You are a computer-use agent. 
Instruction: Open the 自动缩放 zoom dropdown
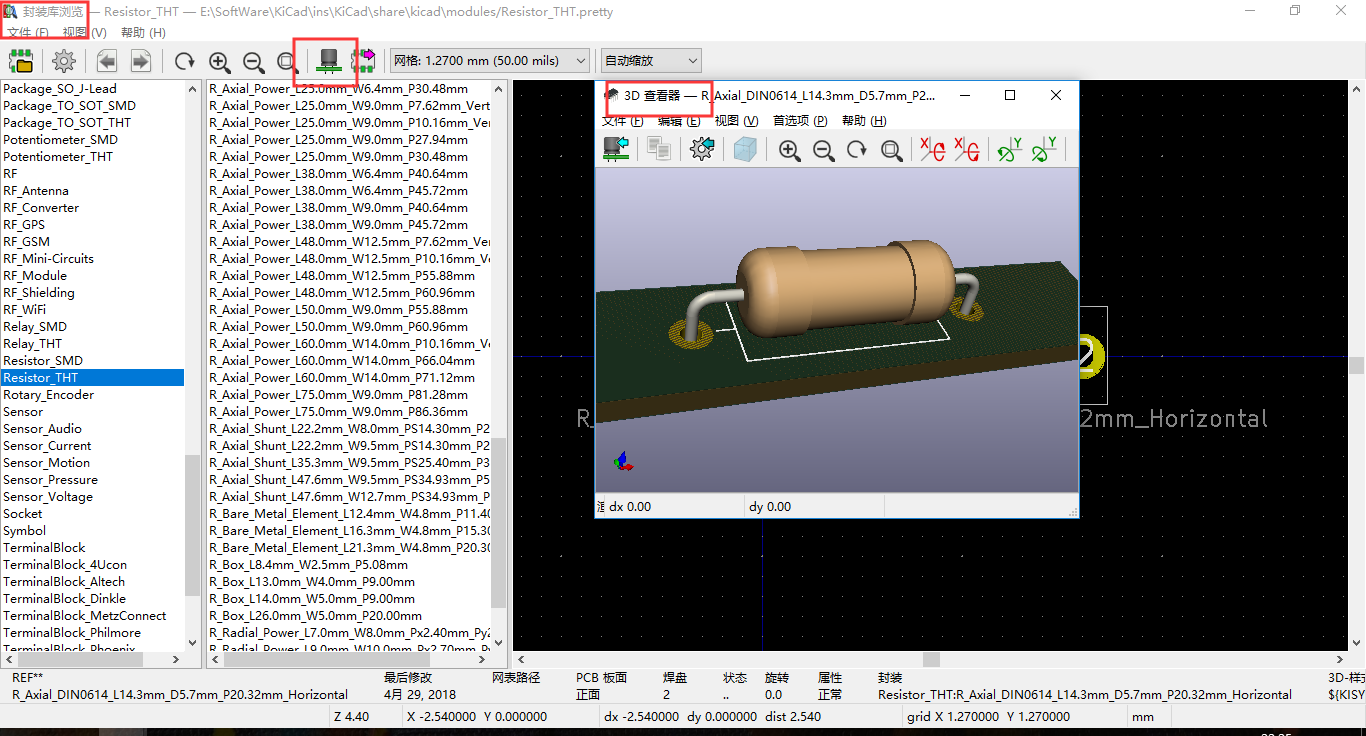[650, 61]
